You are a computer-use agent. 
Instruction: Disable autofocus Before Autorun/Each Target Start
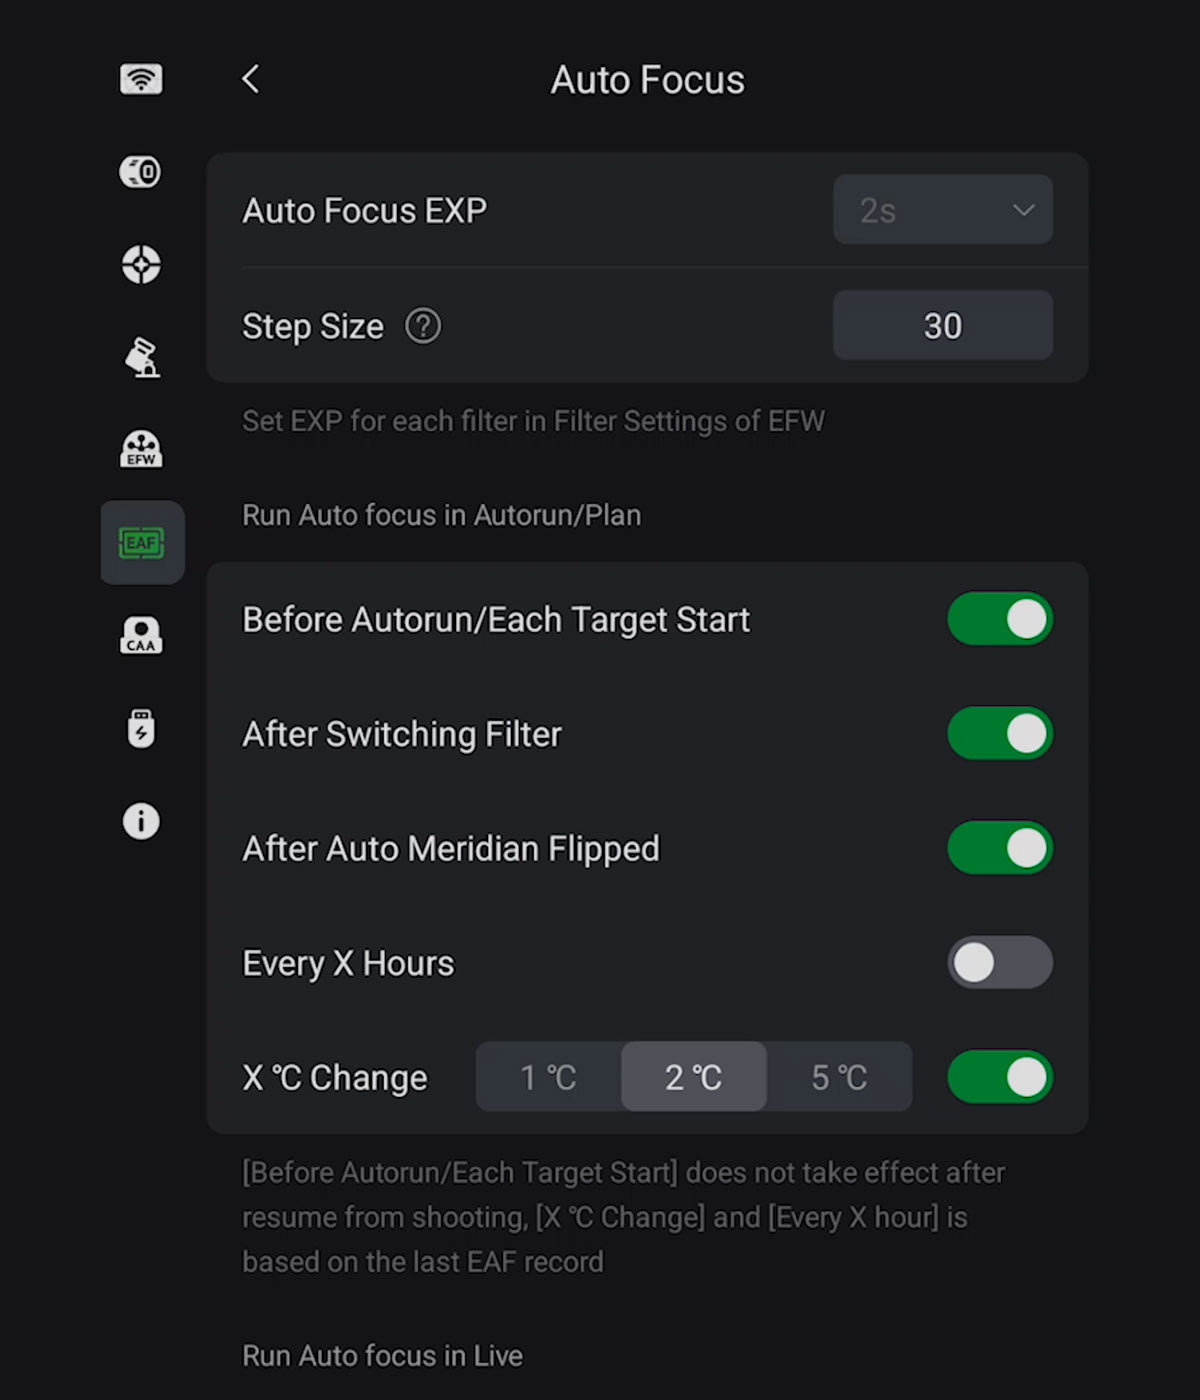pos(999,619)
